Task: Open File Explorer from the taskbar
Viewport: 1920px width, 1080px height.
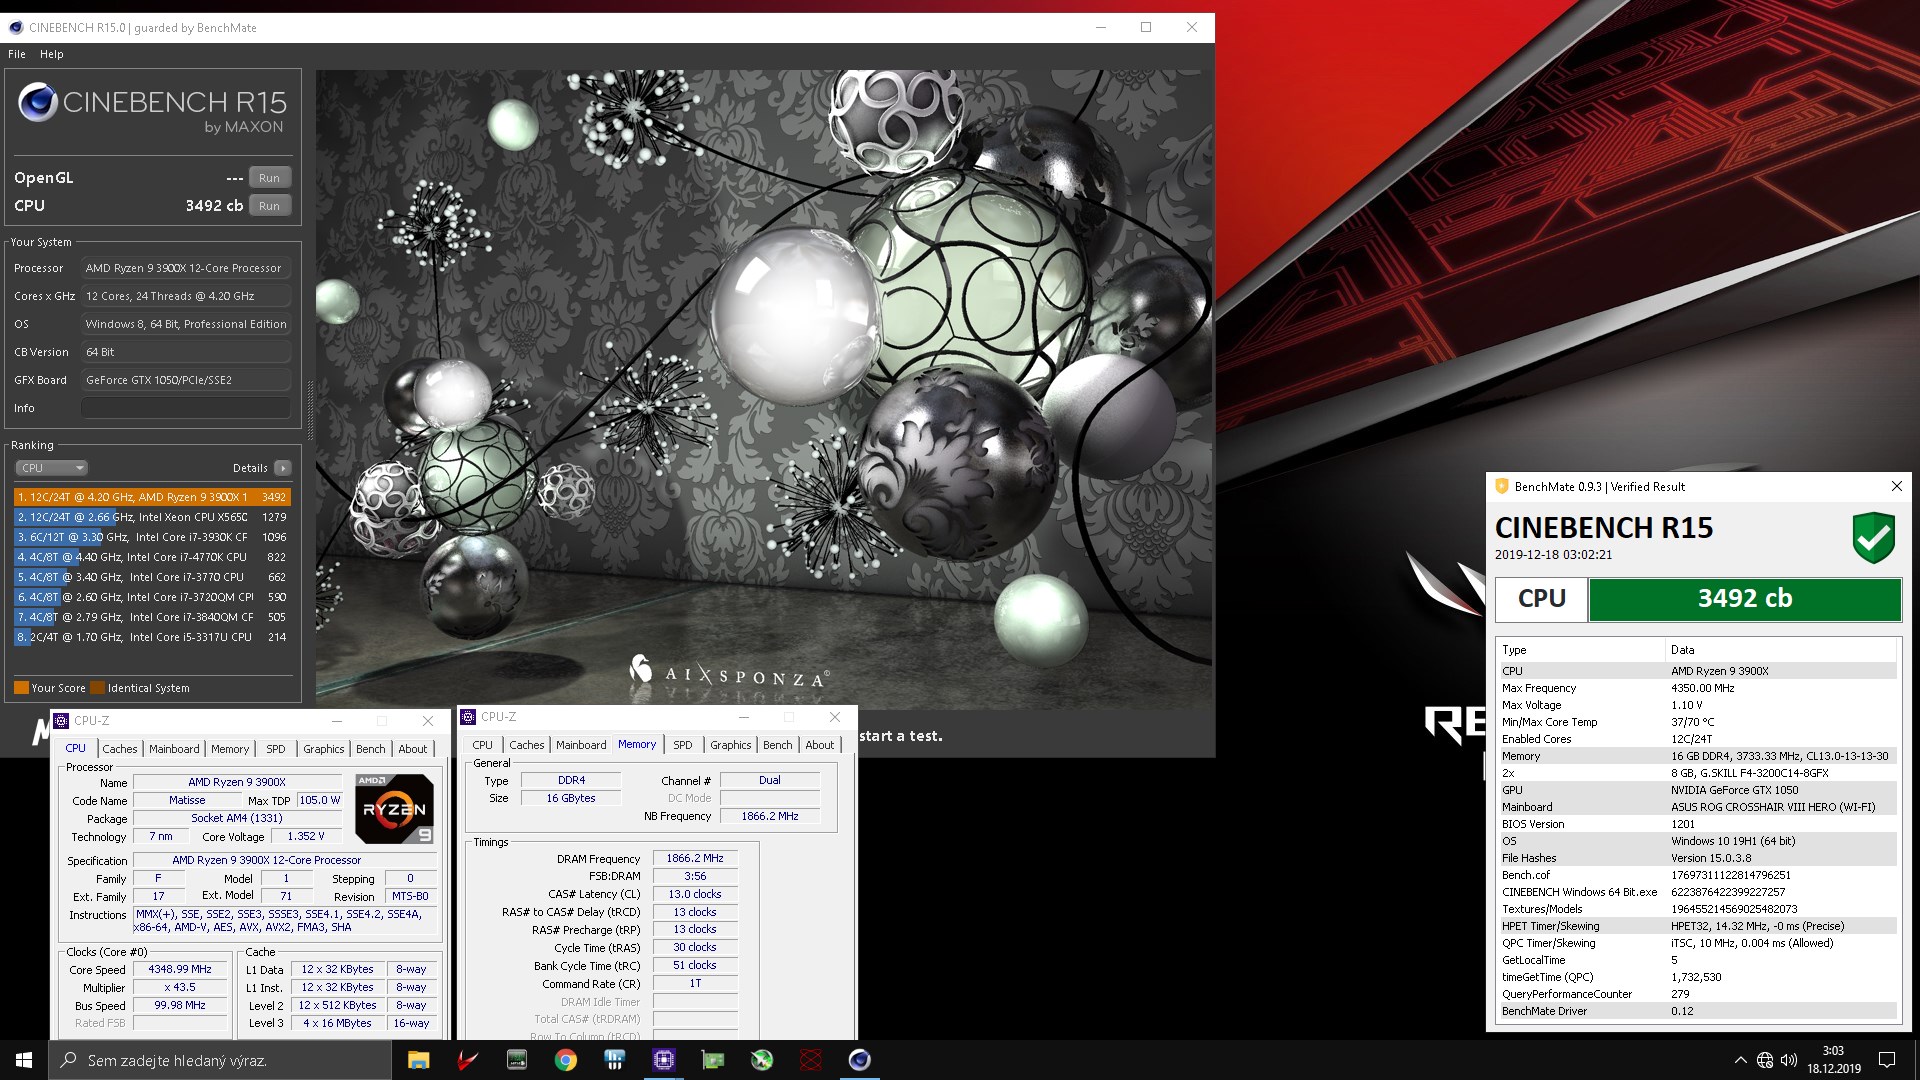Action: click(x=418, y=1060)
